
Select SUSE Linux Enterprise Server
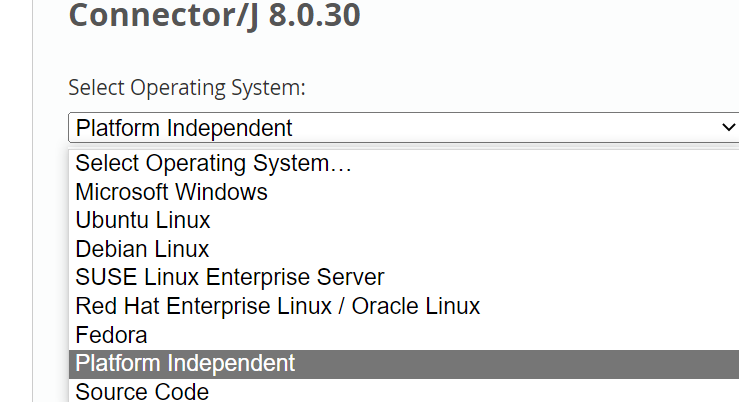[x=230, y=277]
